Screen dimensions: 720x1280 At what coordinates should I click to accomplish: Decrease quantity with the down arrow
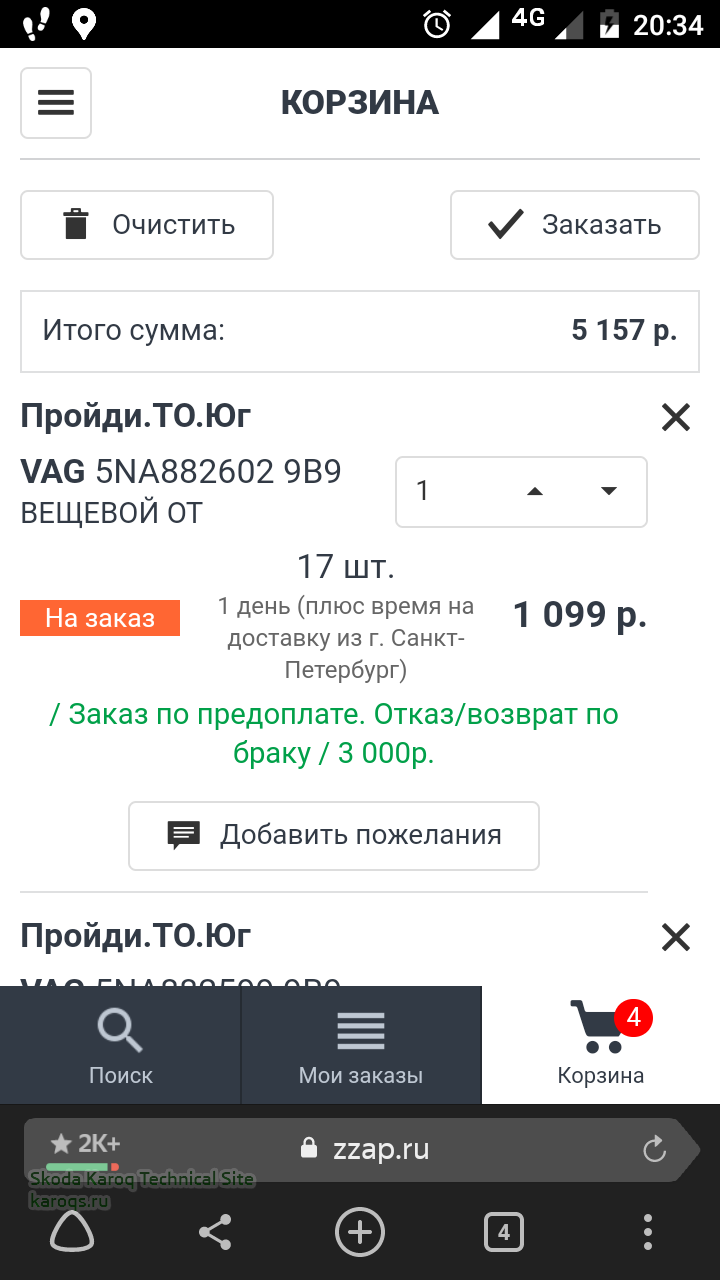point(608,491)
